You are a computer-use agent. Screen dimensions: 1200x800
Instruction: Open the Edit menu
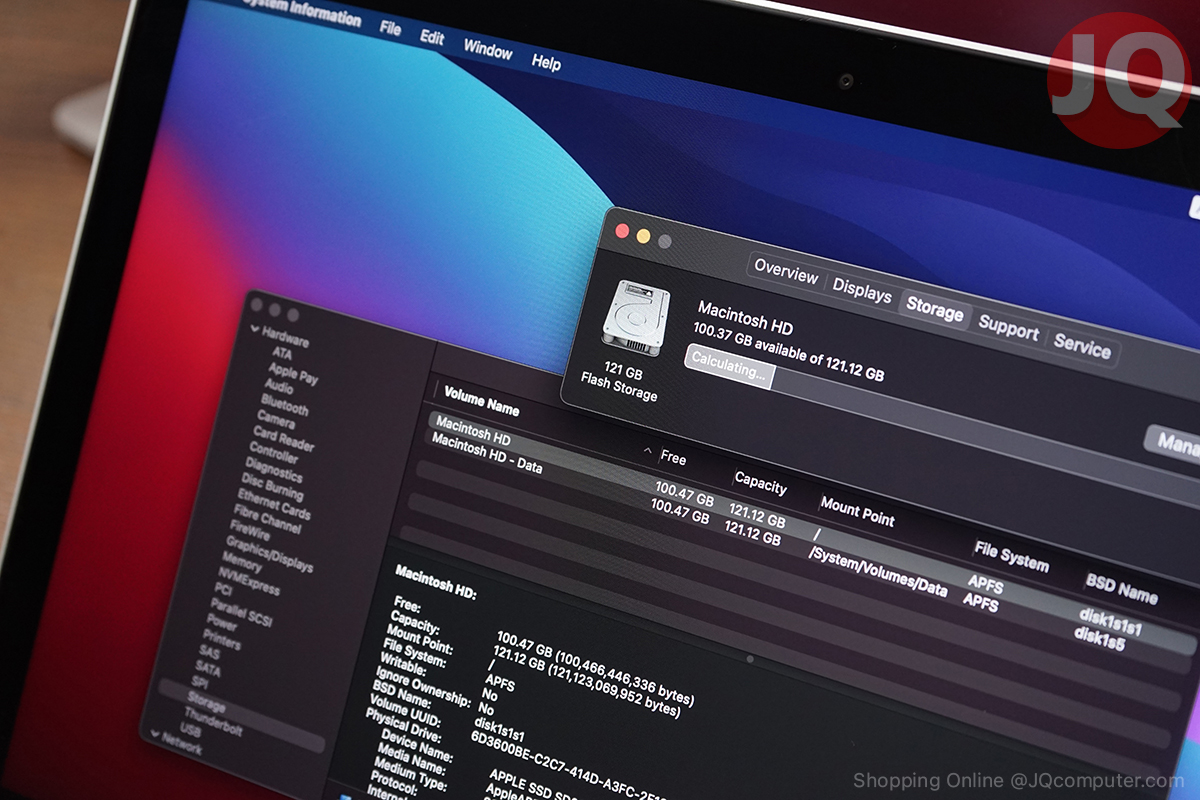(432, 37)
